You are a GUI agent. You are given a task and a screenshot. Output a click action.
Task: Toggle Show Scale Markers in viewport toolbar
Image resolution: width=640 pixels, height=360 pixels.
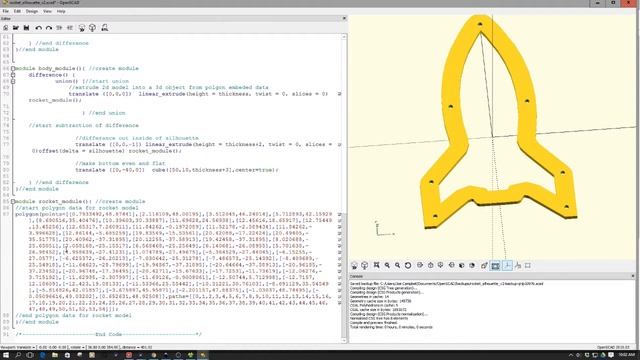pos(518,265)
